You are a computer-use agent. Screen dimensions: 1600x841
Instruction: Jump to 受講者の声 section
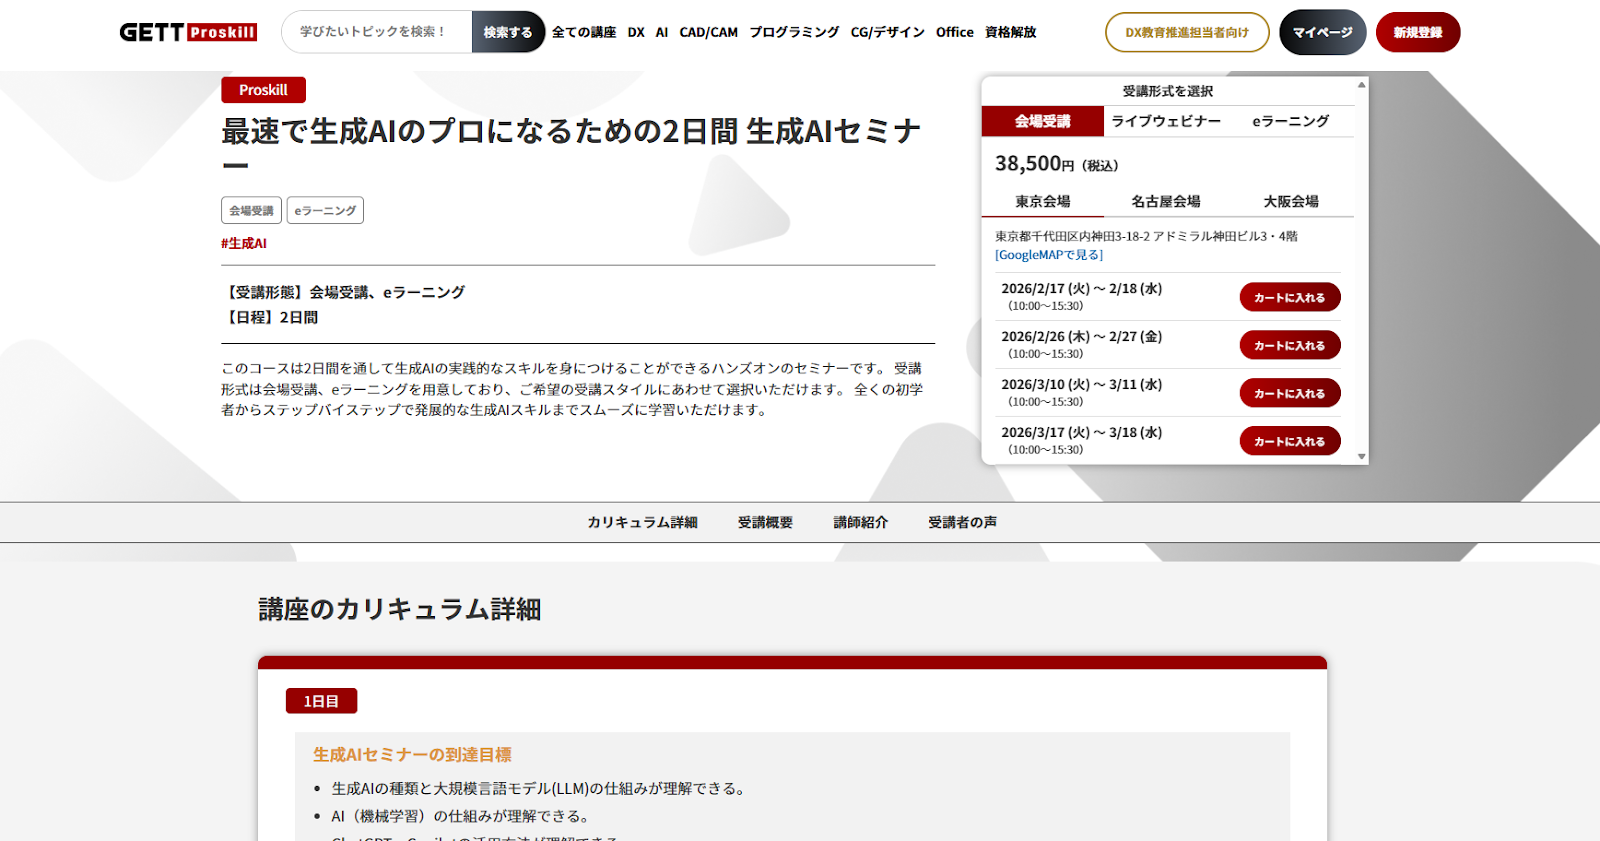(962, 522)
